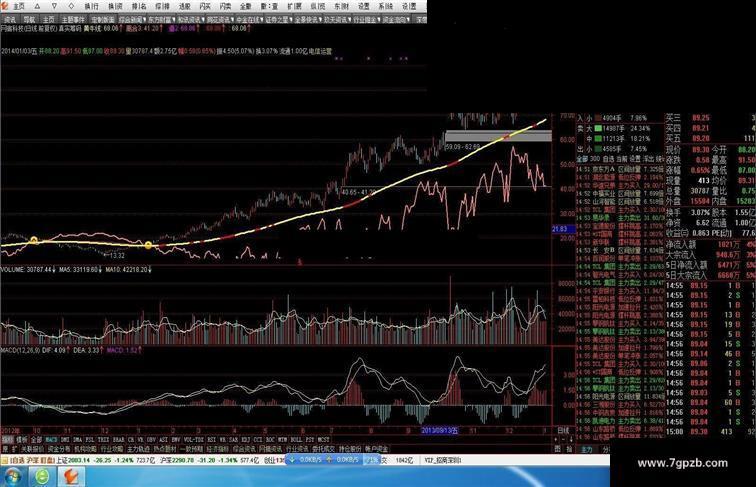Screen dimensions: 756x487
Task: Click the dark green swatch beside 4585手
Action: point(598,149)
